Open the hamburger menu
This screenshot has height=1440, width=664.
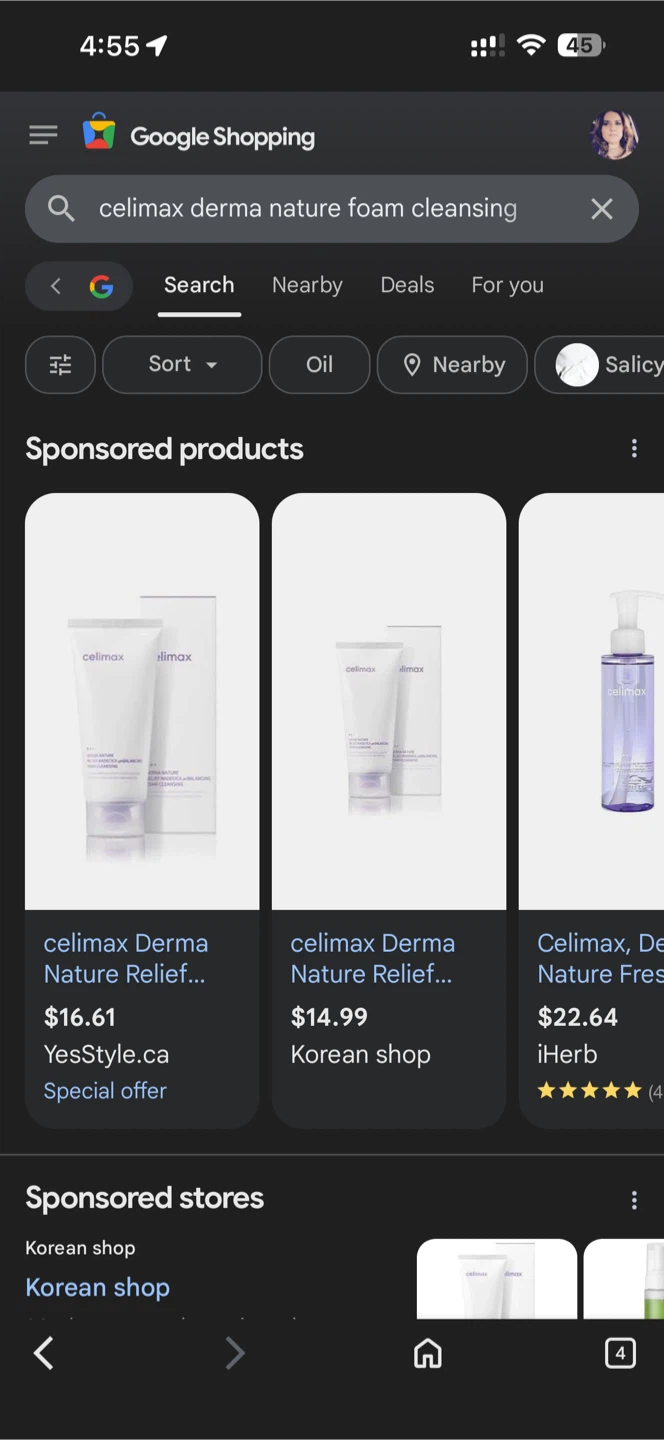(43, 135)
